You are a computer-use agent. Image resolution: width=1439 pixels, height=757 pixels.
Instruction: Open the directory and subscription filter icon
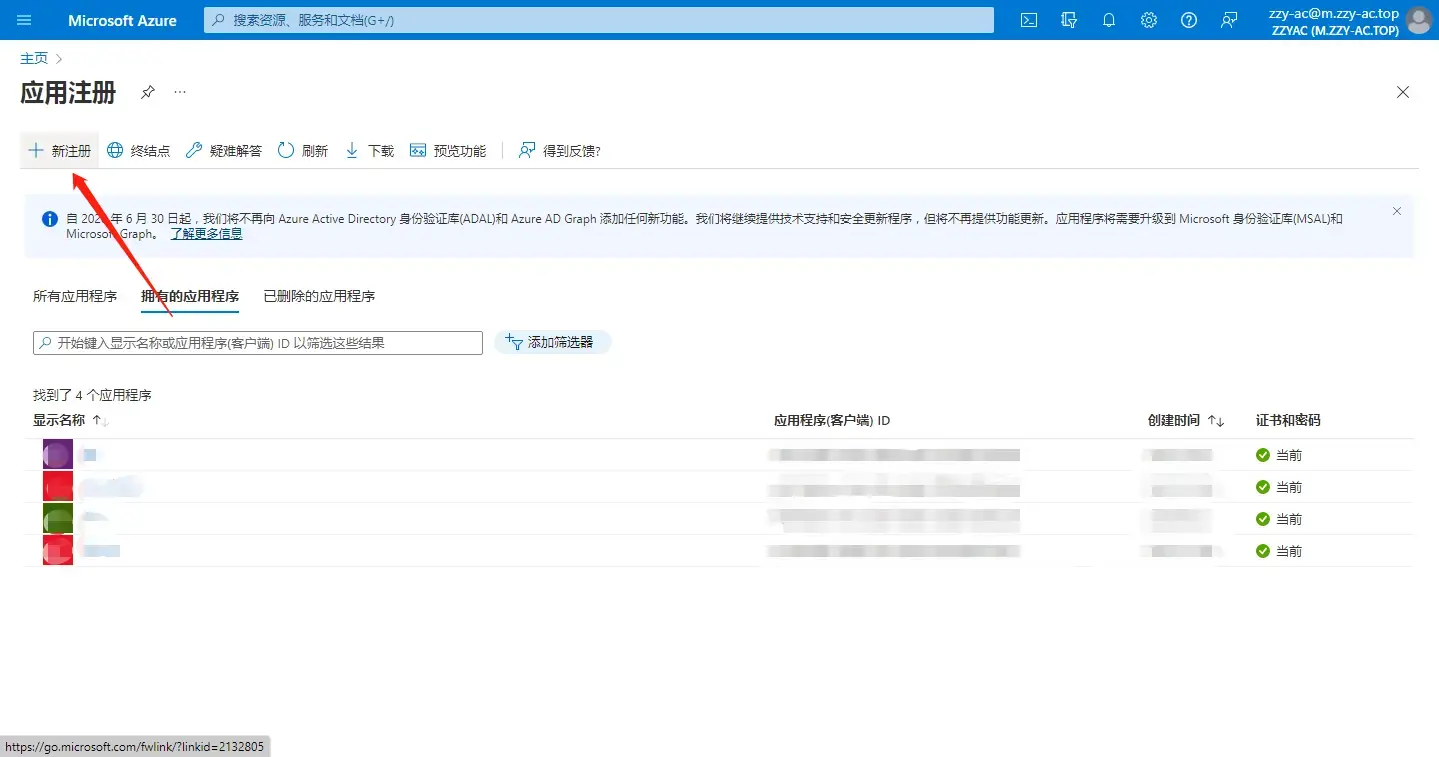coord(1069,20)
